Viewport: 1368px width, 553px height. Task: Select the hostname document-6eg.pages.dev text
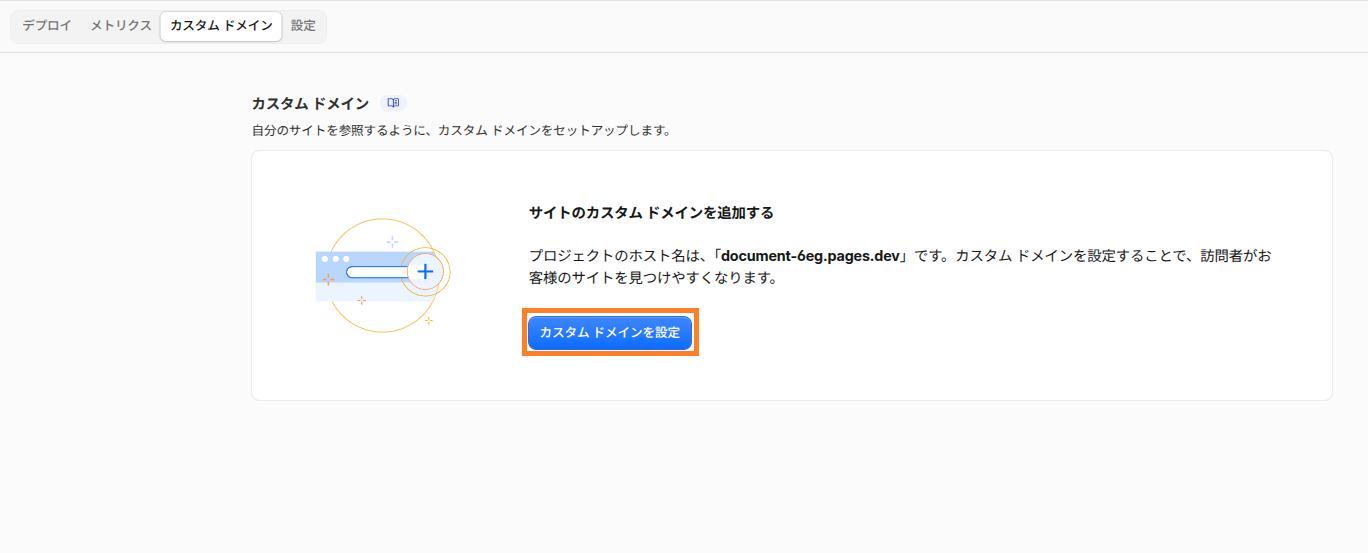[x=813, y=256]
